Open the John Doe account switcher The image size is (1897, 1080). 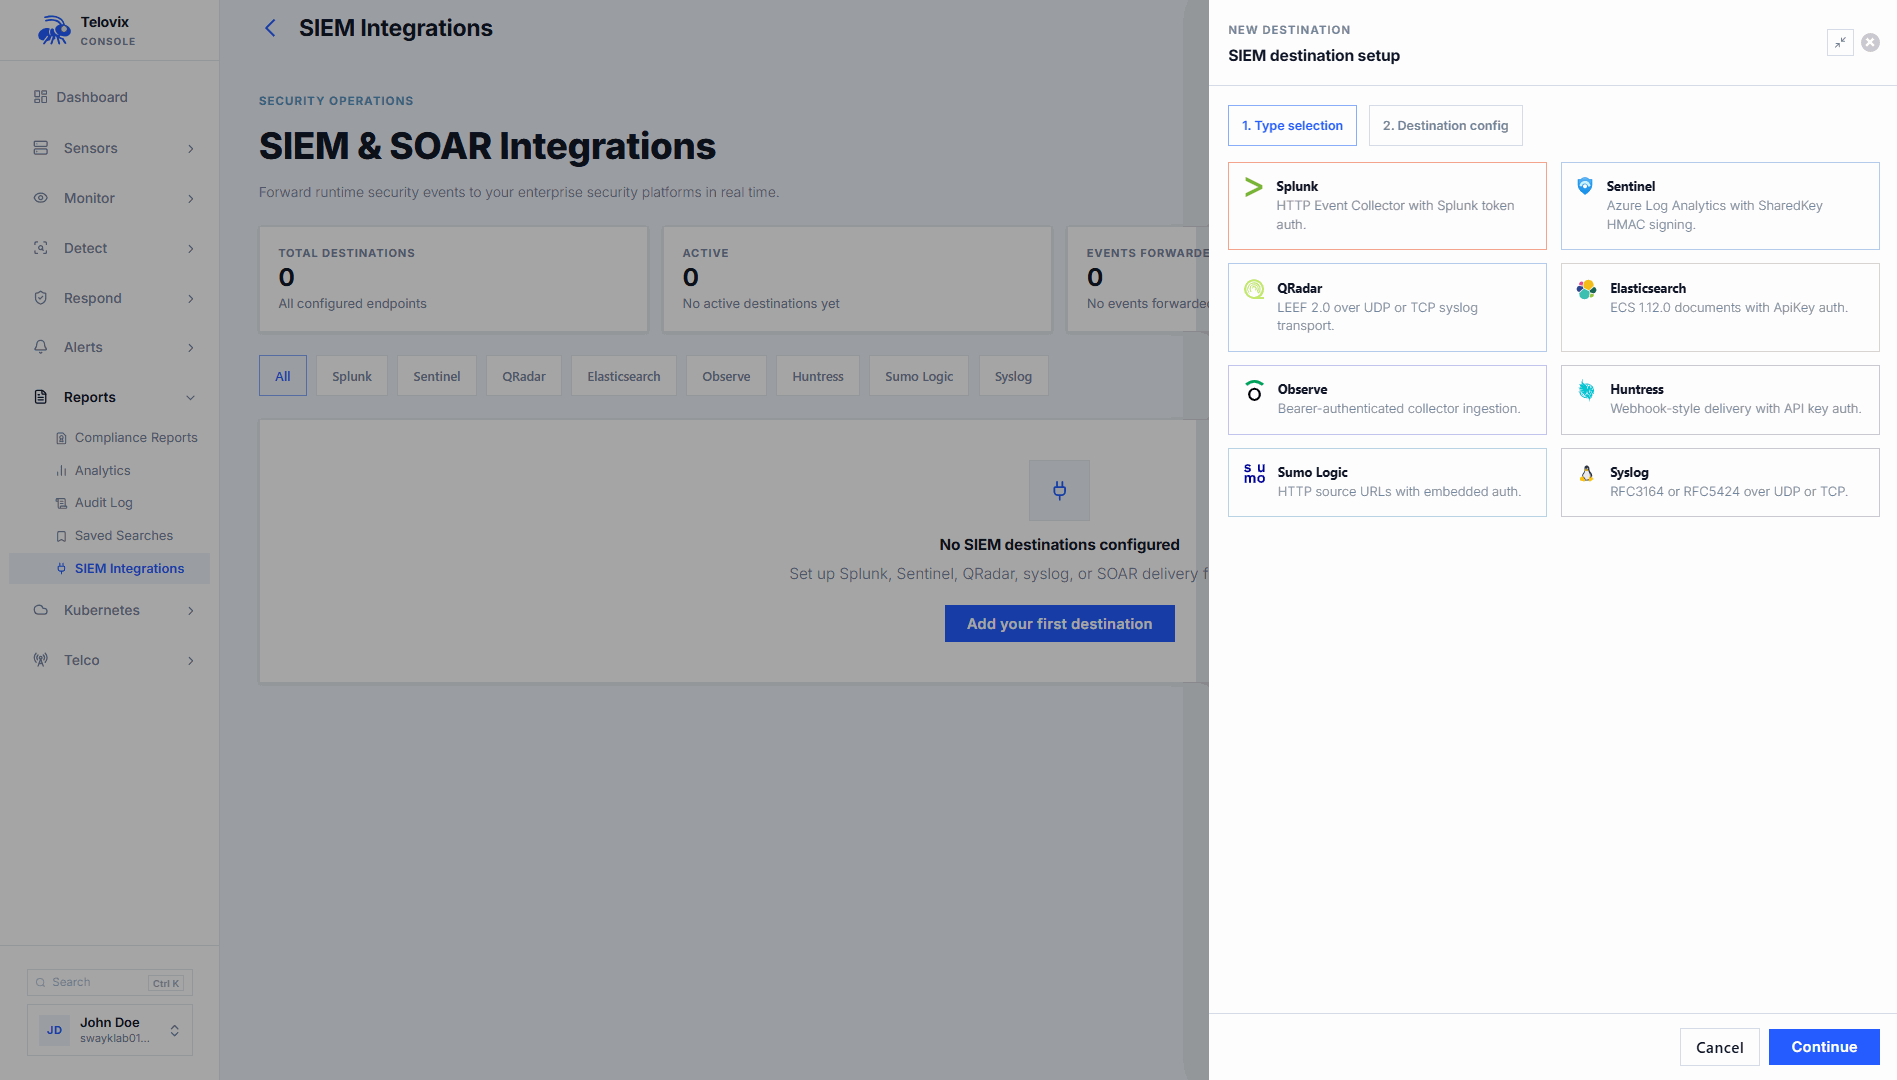pyautogui.click(x=110, y=1030)
